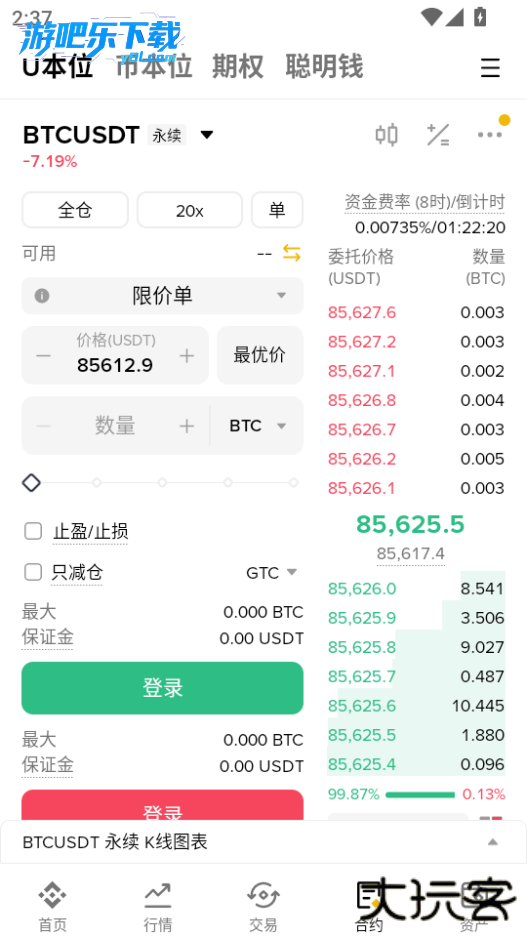Open the GTC time-in-force dropdown
The width and height of the screenshot is (527, 937).
pyautogui.click(x=271, y=573)
